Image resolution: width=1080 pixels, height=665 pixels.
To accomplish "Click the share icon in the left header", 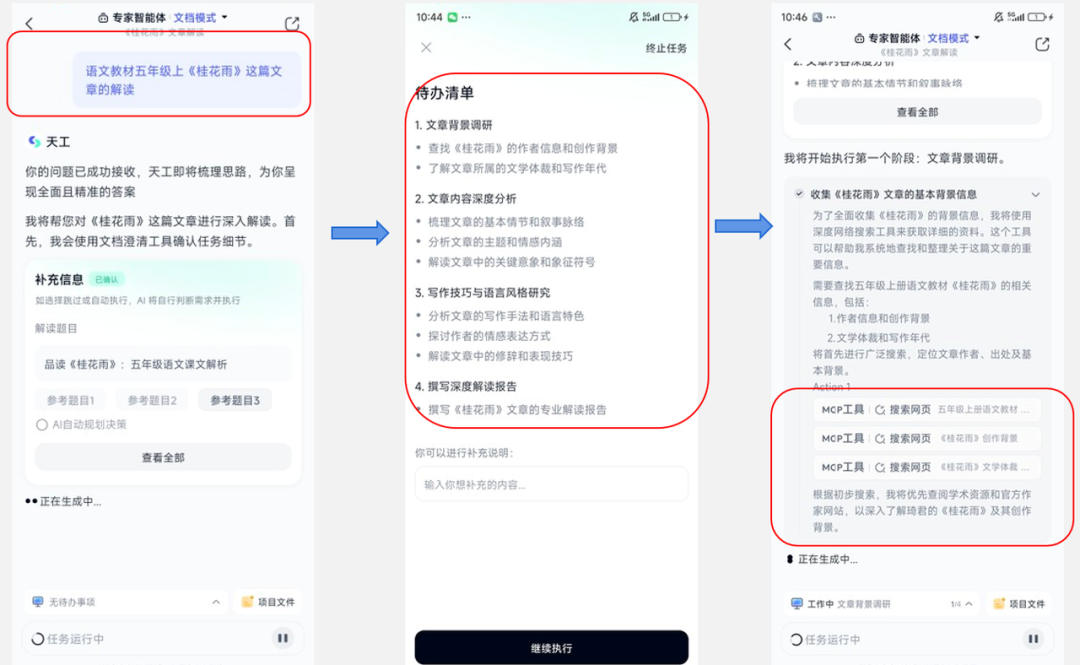I will click(291, 22).
